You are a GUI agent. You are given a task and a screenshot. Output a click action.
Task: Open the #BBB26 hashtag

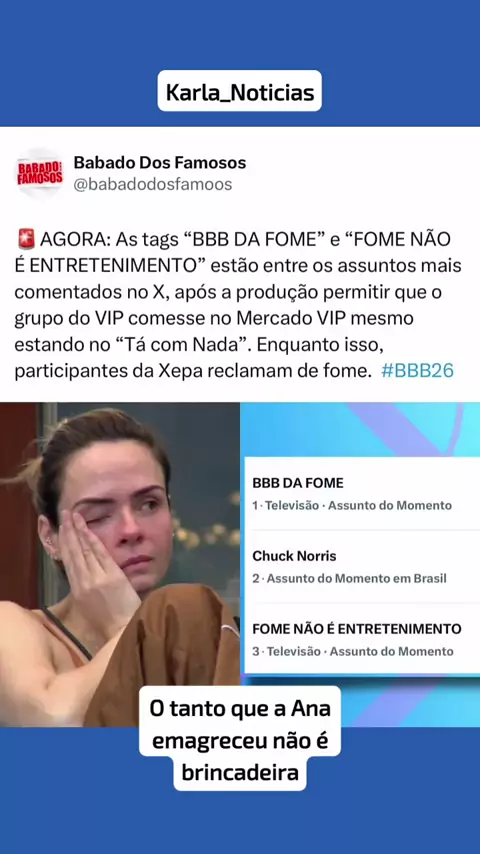(417, 371)
